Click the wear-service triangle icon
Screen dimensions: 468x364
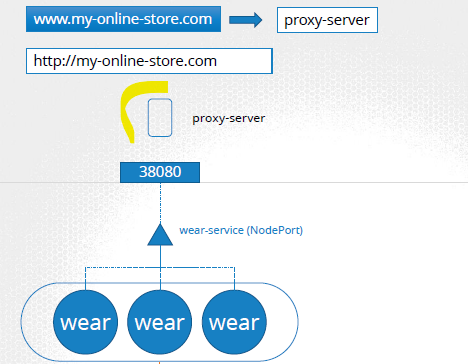160,235
